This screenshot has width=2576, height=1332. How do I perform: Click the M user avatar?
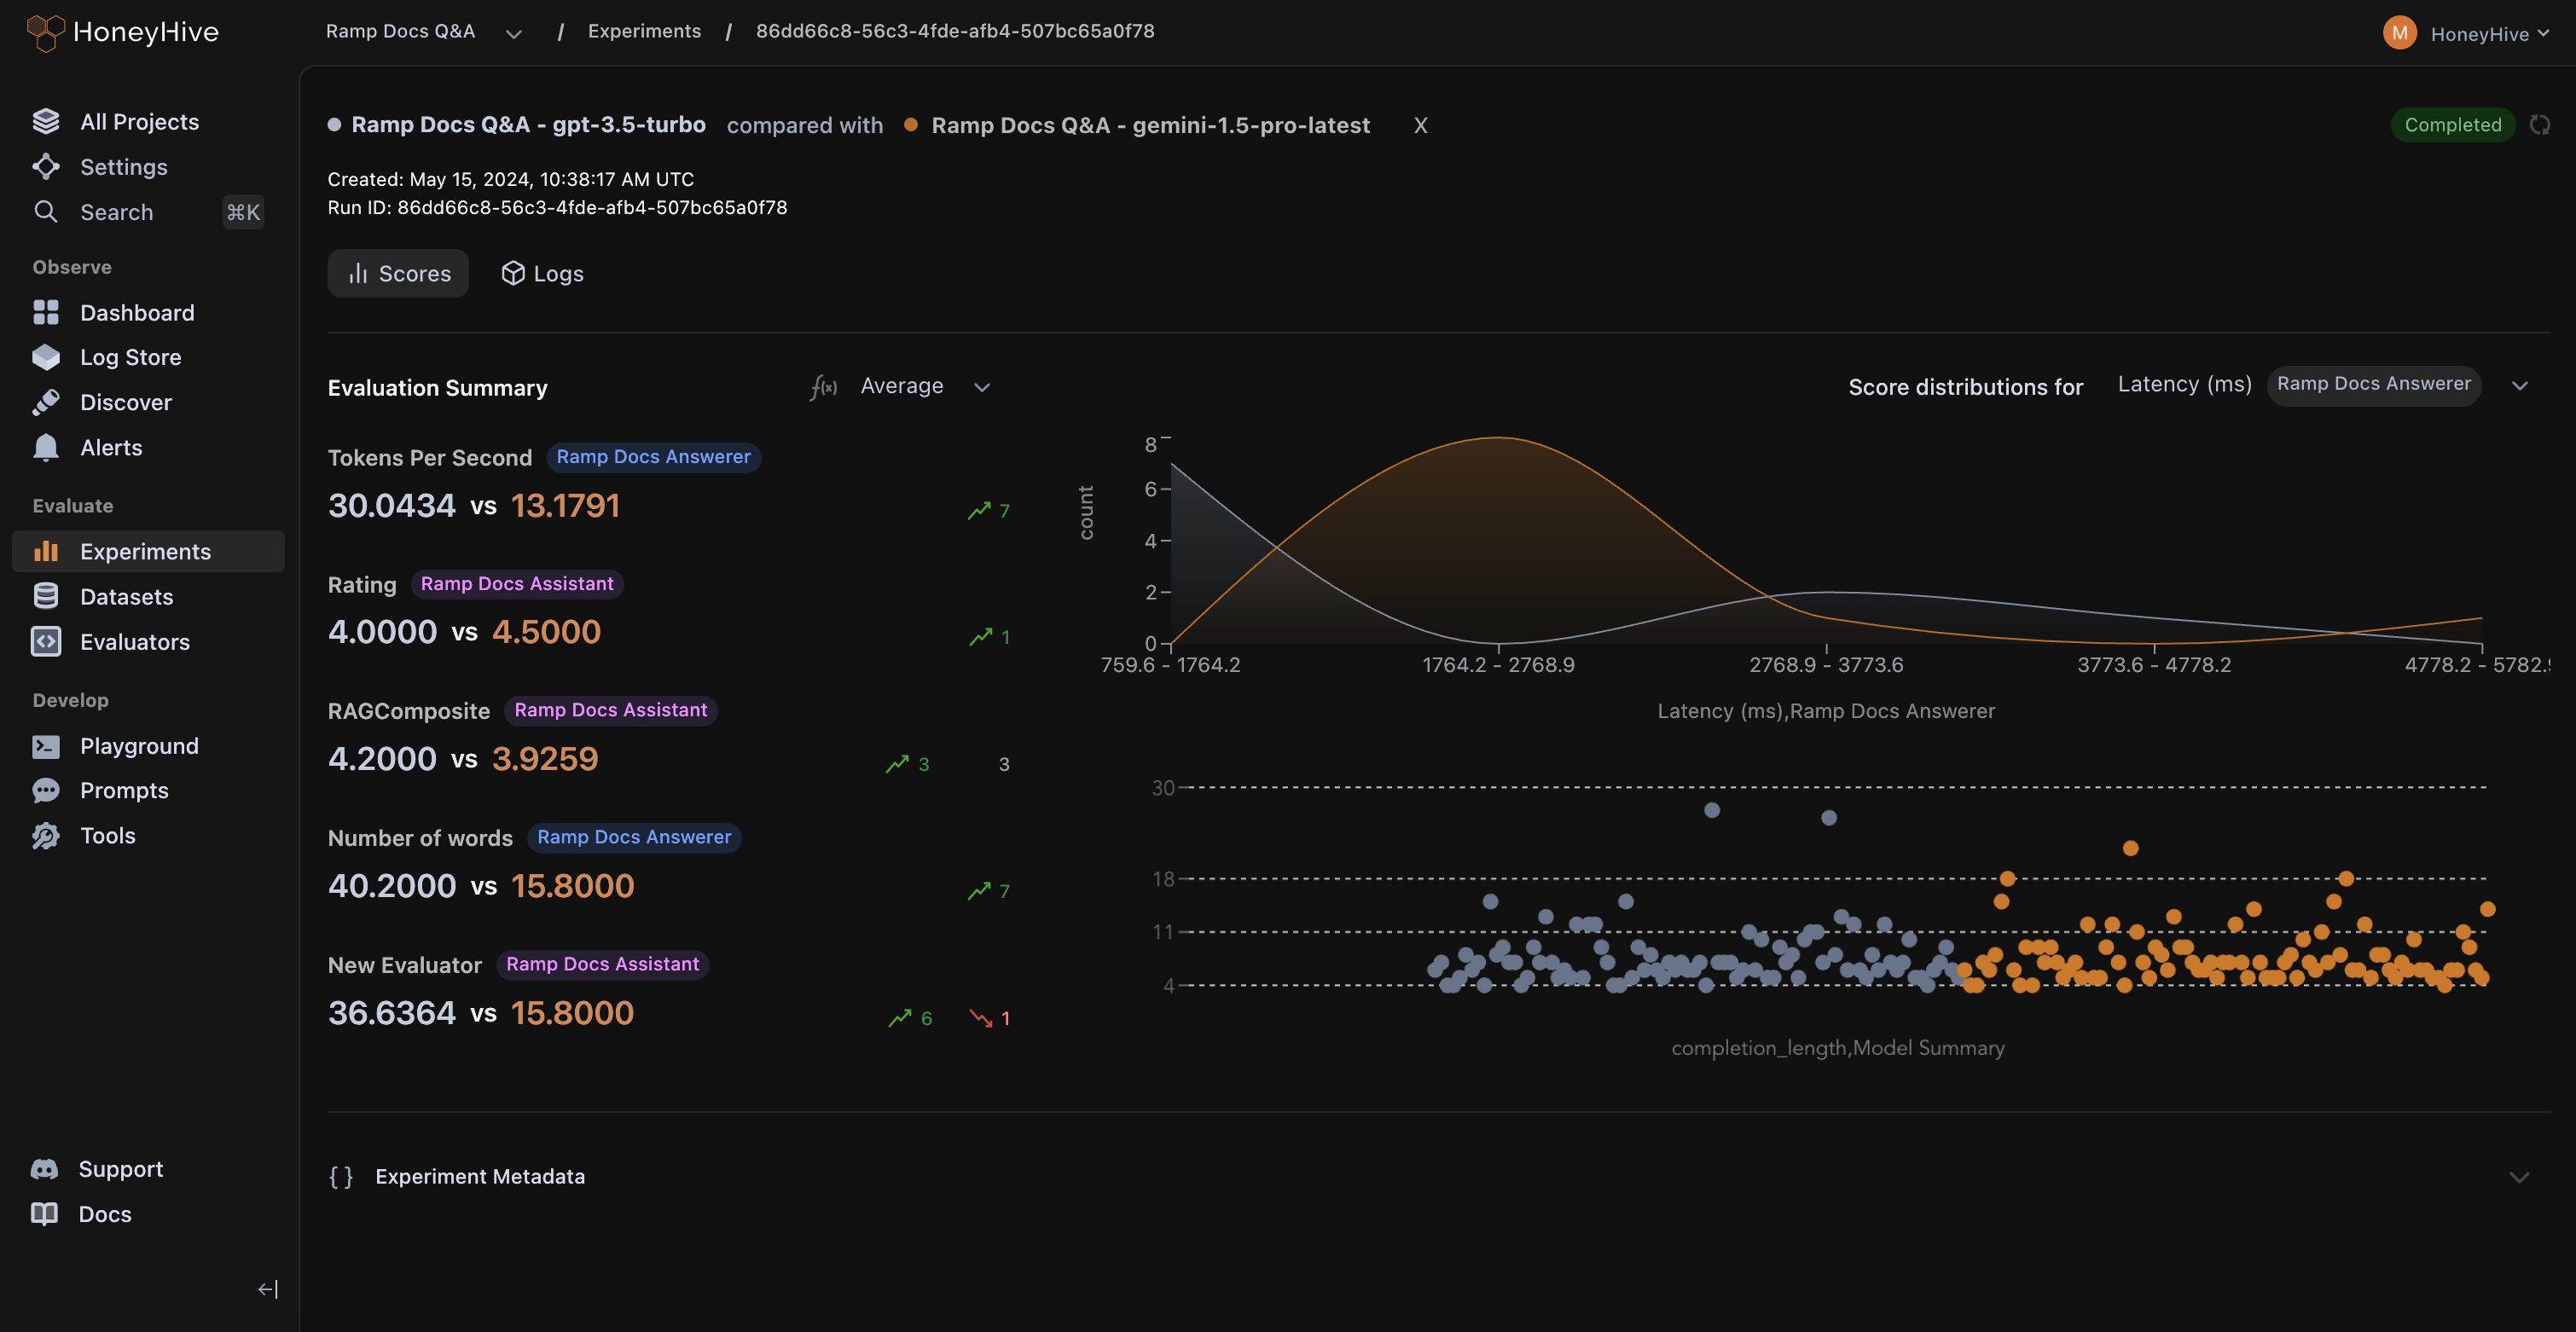tap(2400, 33)
